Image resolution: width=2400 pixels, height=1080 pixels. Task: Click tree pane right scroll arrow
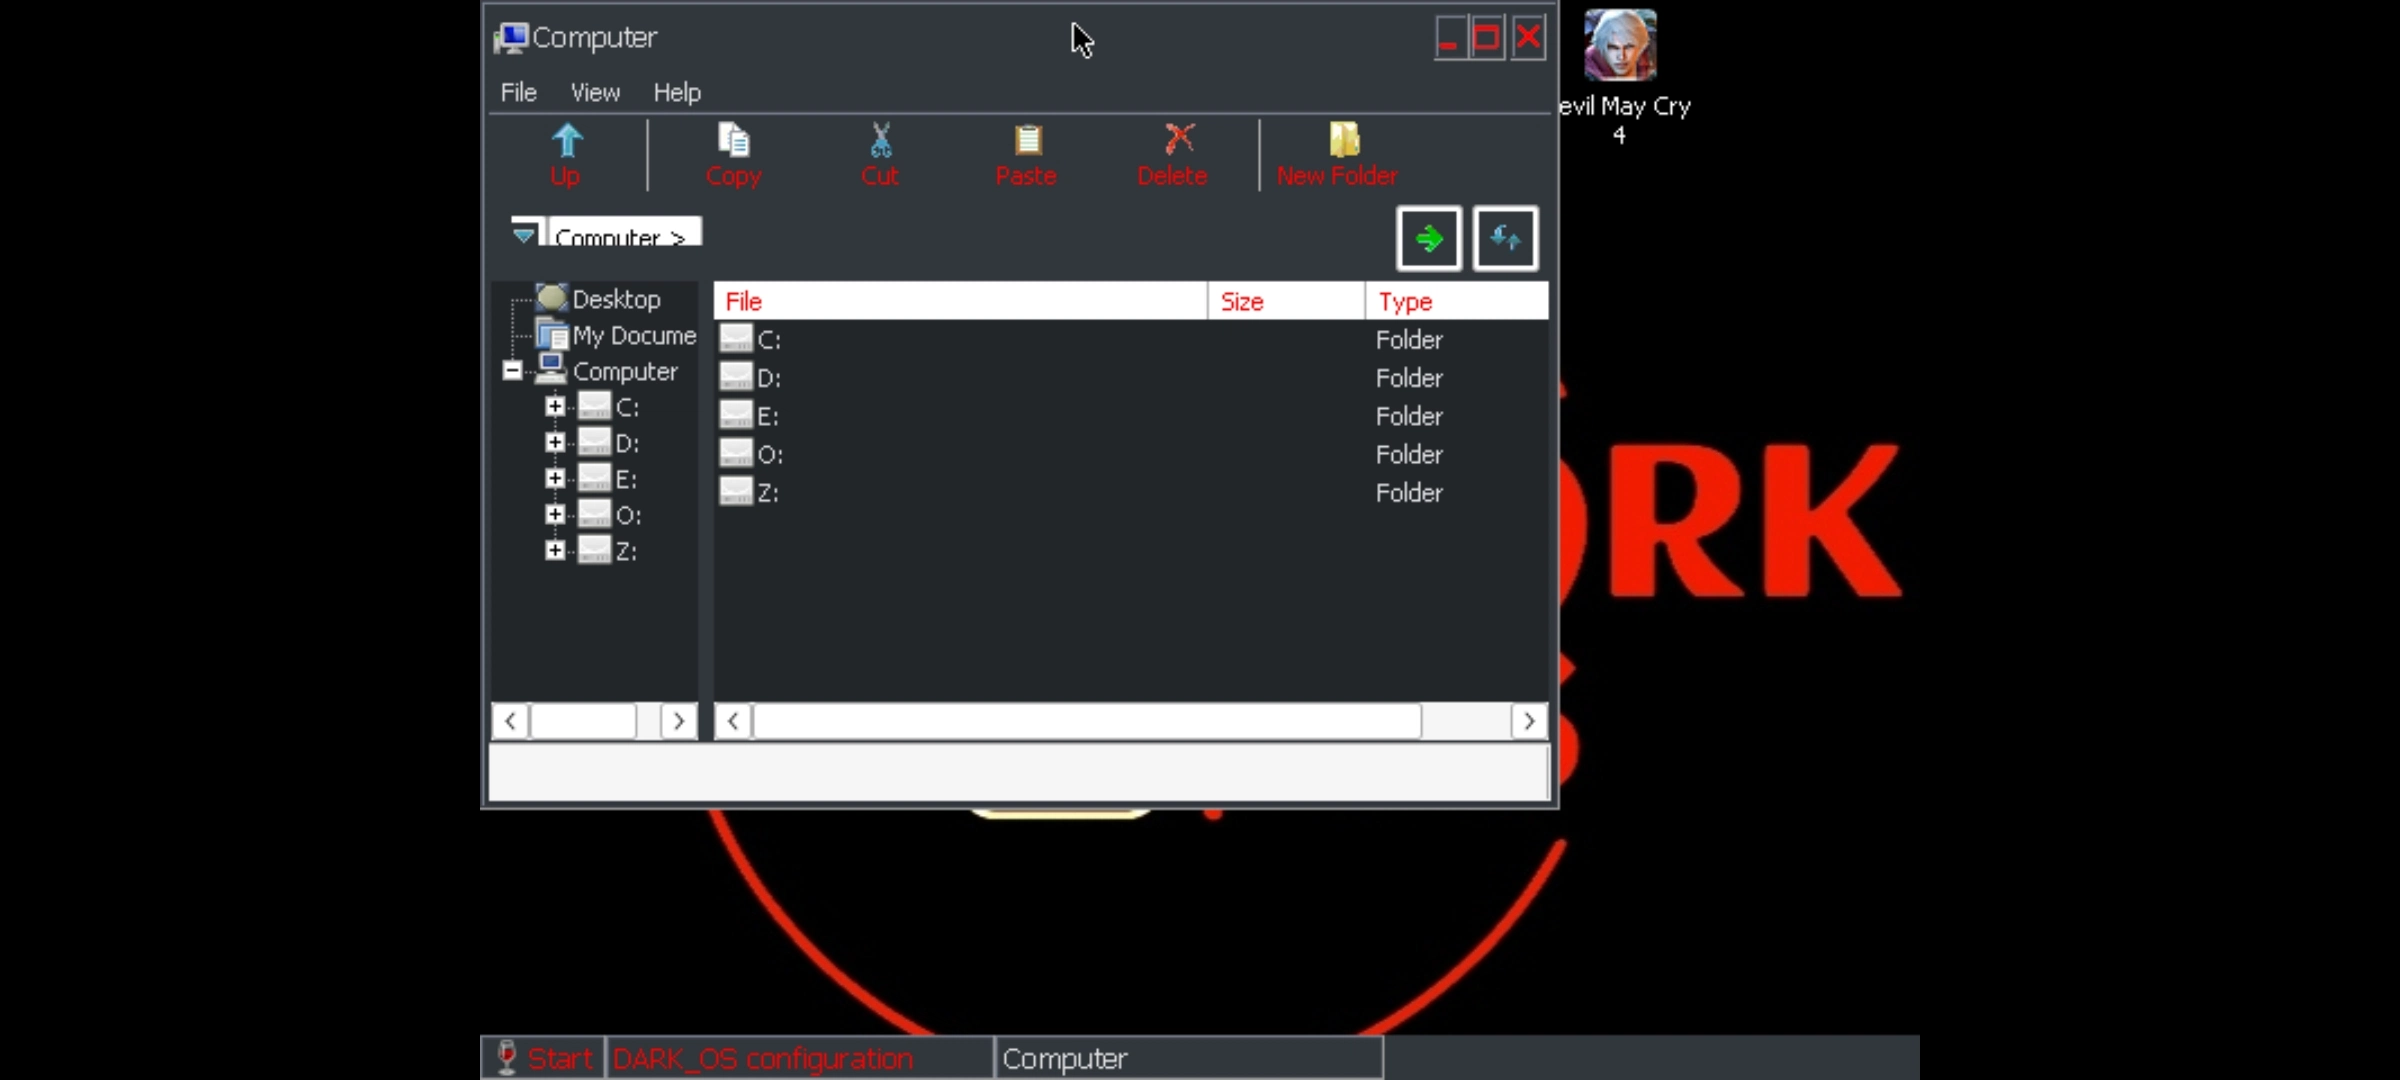(679, 721)
